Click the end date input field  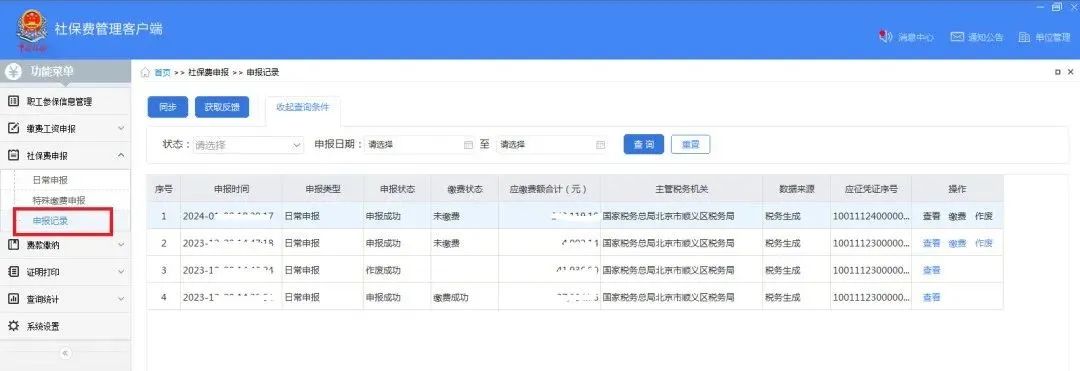[552, 145]
